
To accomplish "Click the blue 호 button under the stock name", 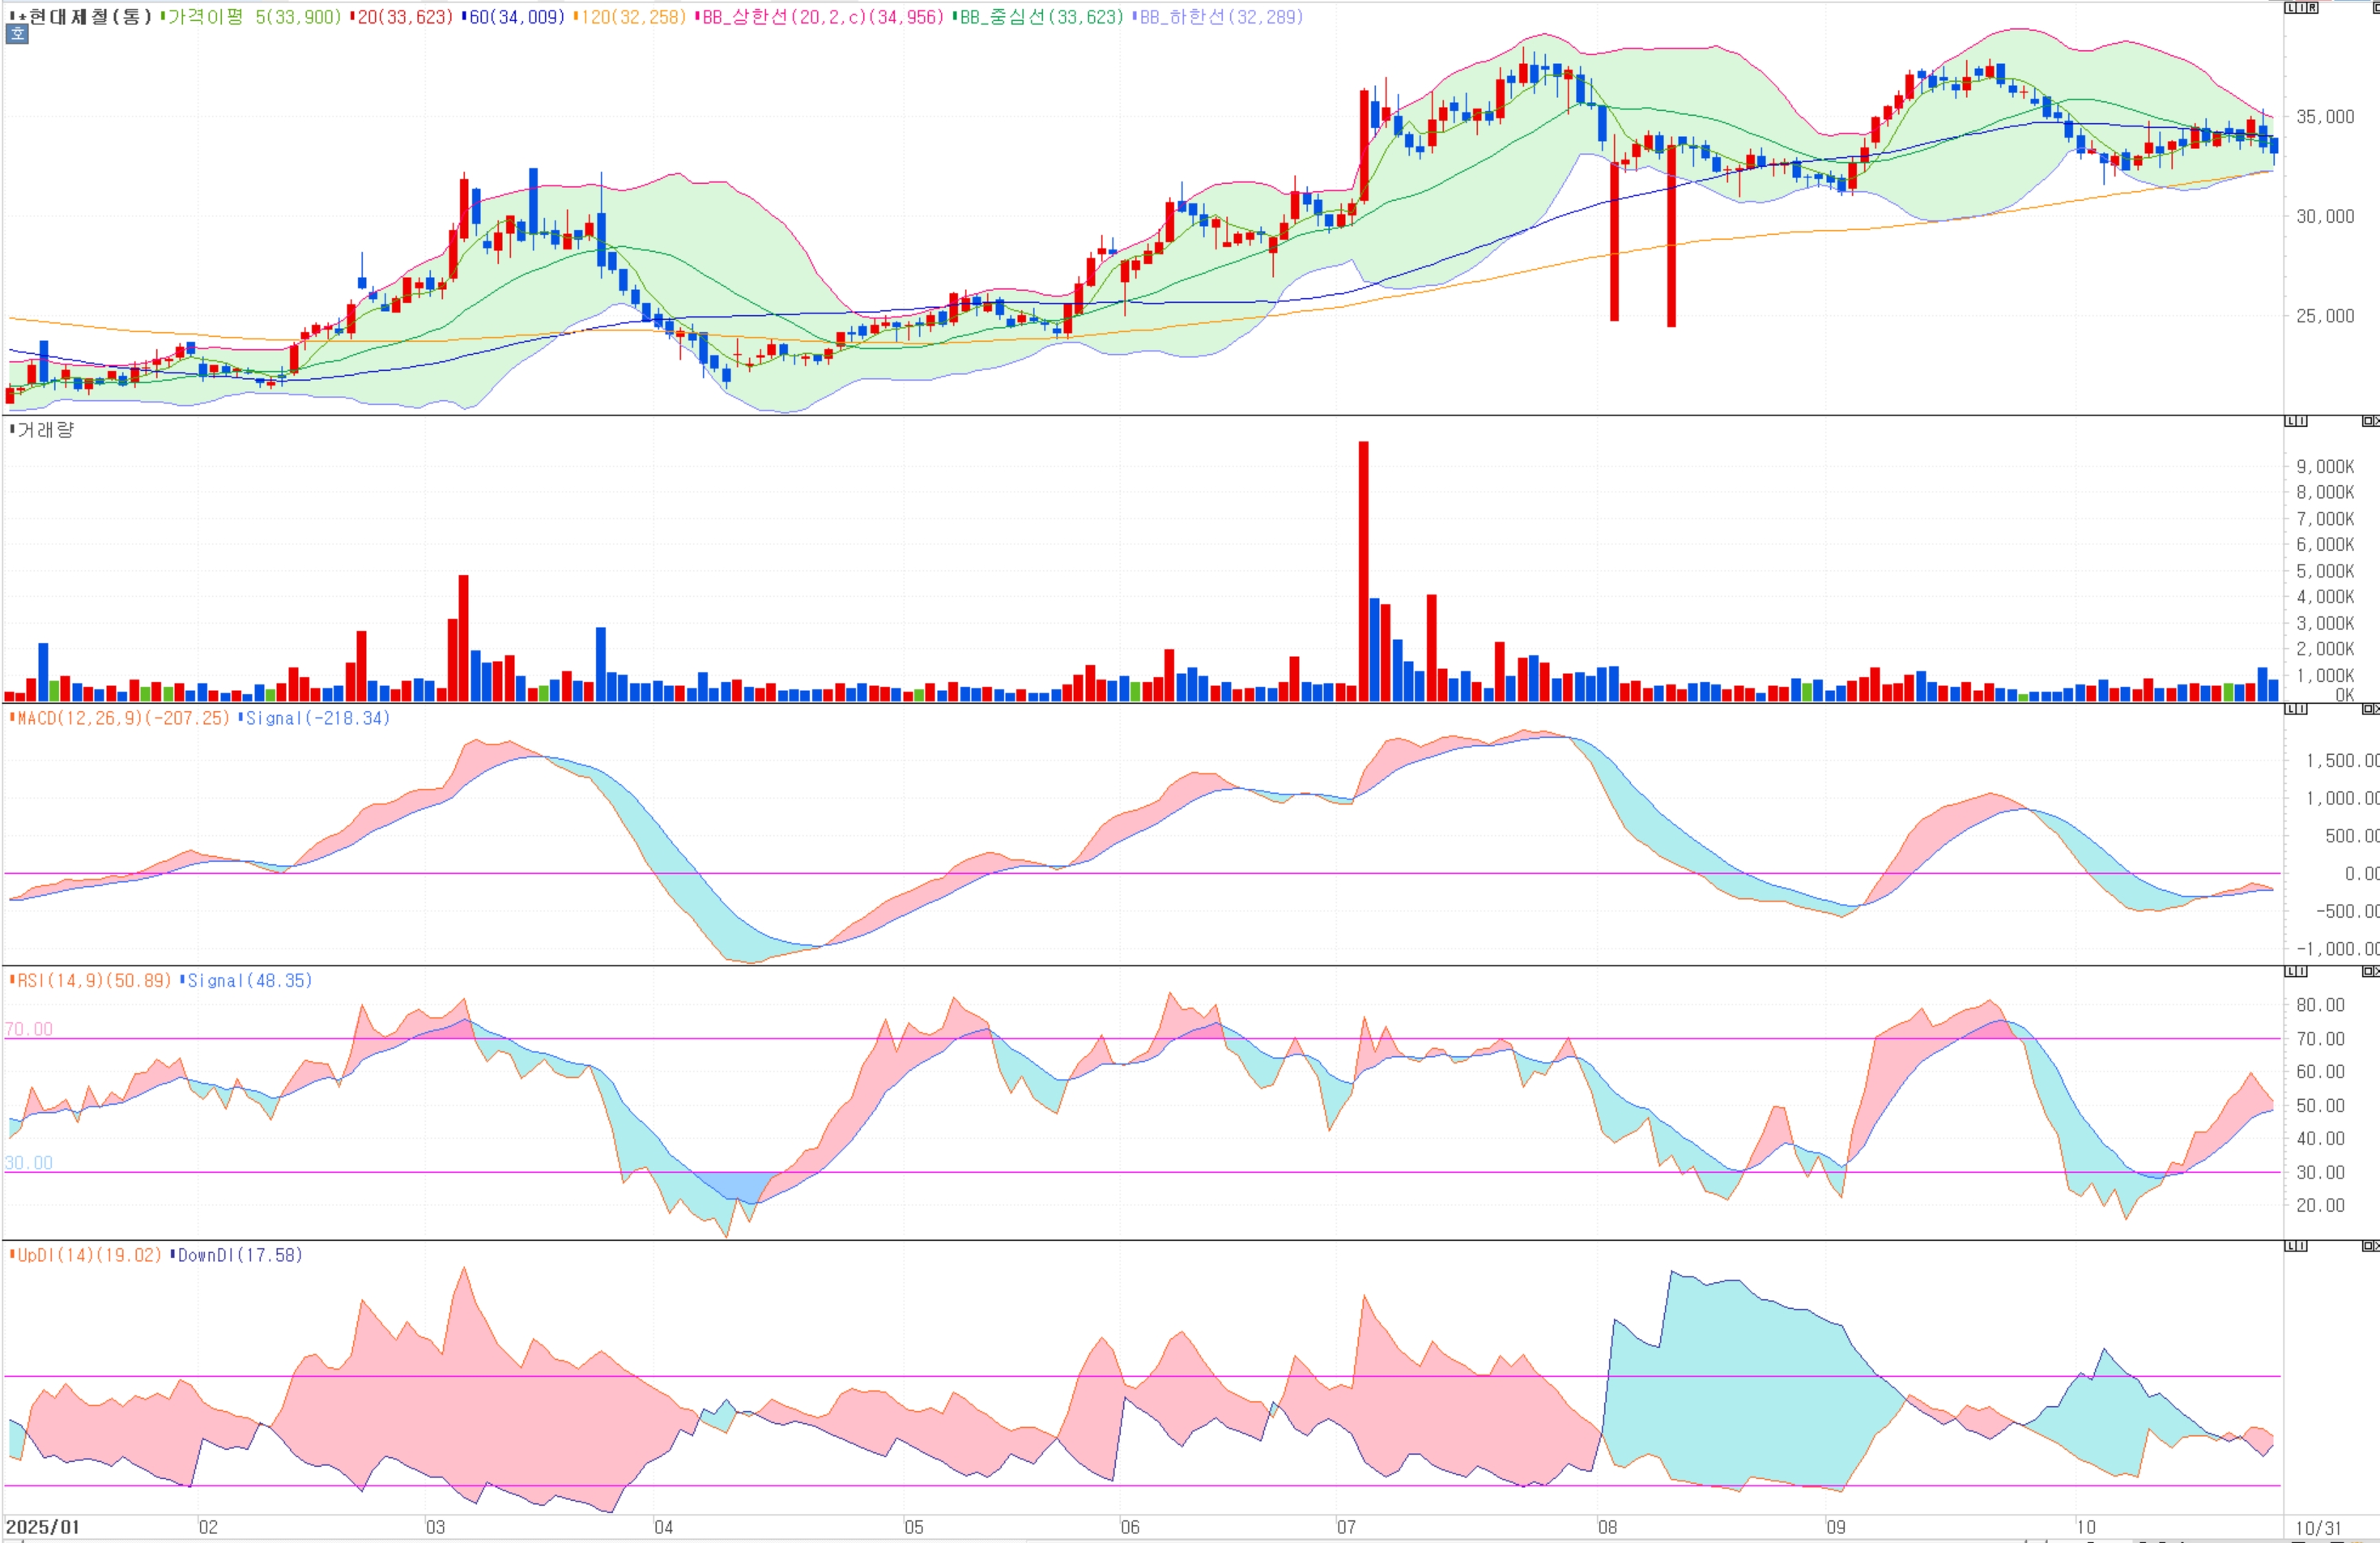I will pyautogui.click(x=17, y=34).
